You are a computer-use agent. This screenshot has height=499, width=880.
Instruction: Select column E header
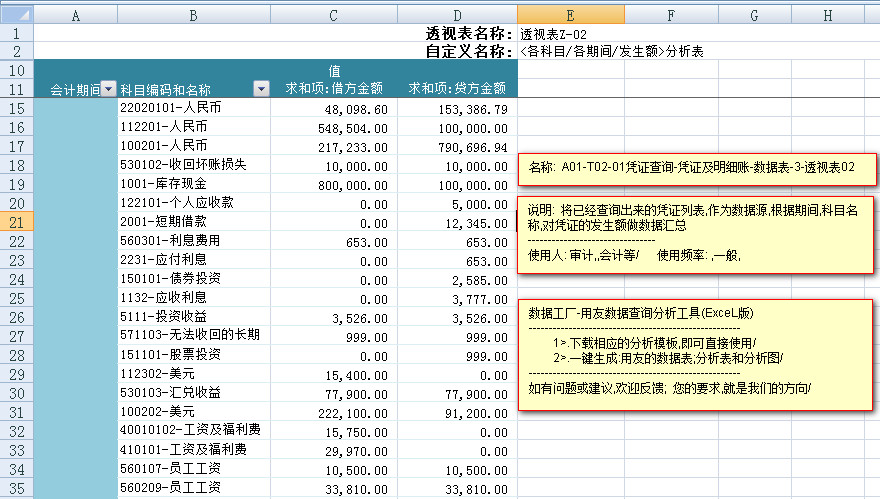click(569, 16)
